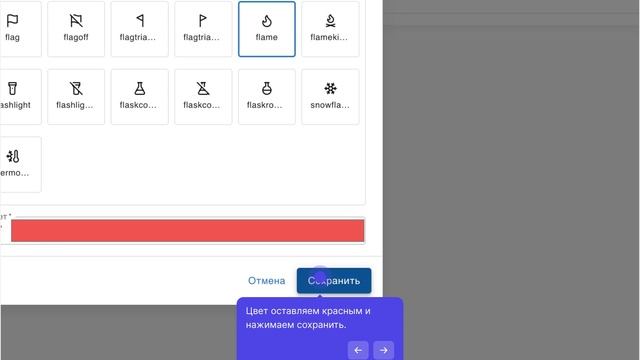
Task: Choose the crossed-out flashlight off icon
Action: (x=76, y=97)
